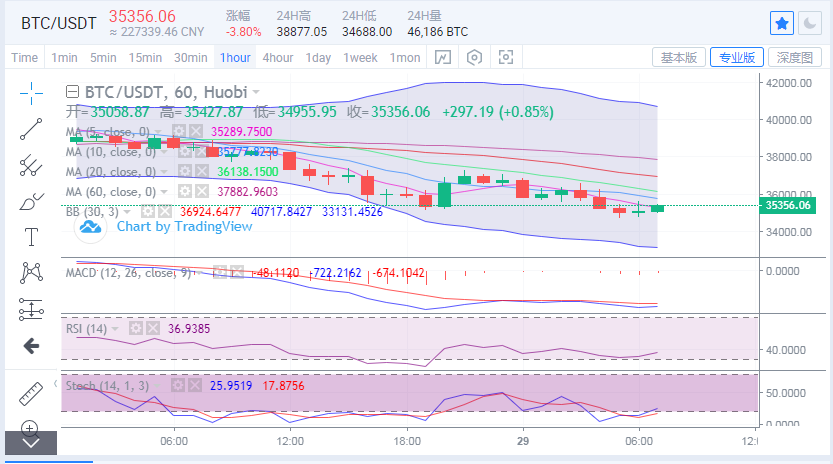833x464 pixels.
Task: Open MA (10, close, 0) dropdown arrow
Action: point(164,152)
